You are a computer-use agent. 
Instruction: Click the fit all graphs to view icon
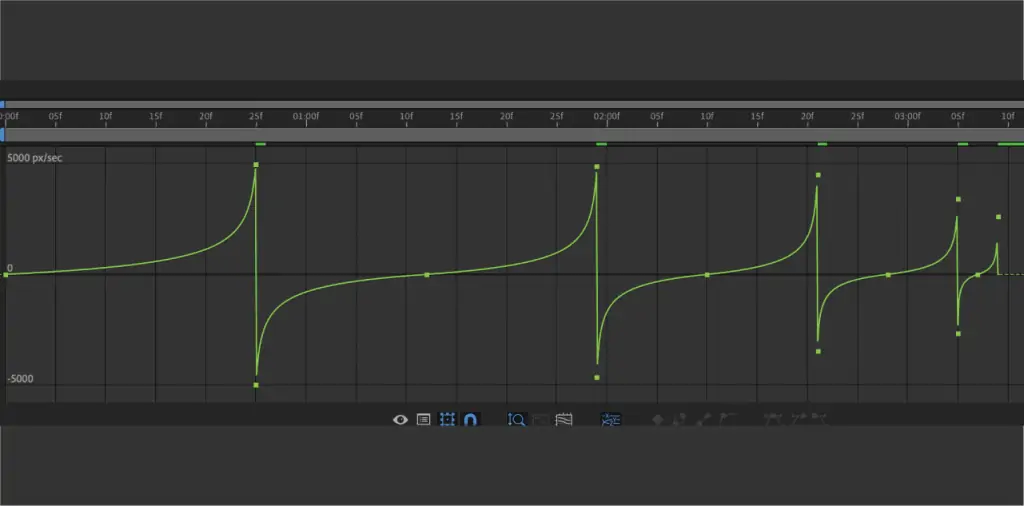coord(564,420)
